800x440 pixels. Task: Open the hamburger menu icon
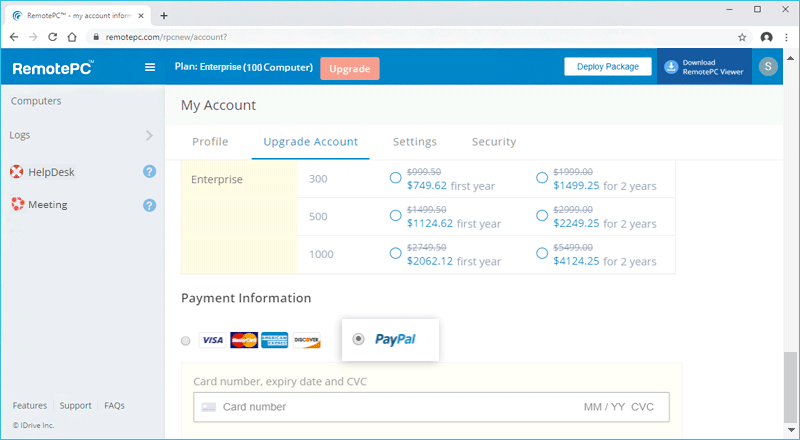[x=150, y=67]
